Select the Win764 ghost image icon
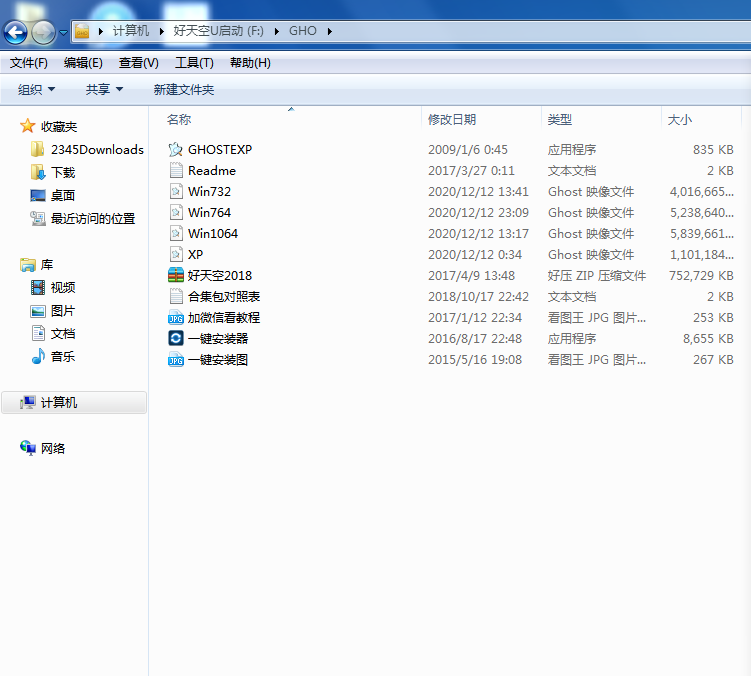Viewport: 751px width, 676px height. [176, 212]
